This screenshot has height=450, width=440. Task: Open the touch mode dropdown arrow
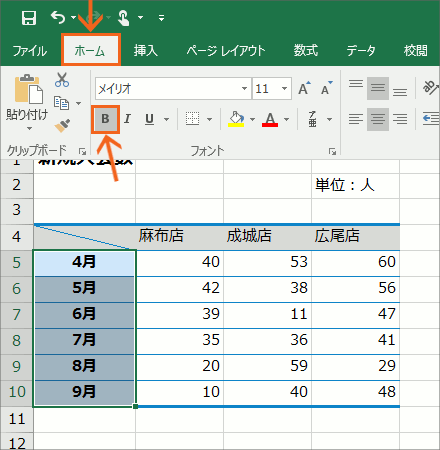141,17
